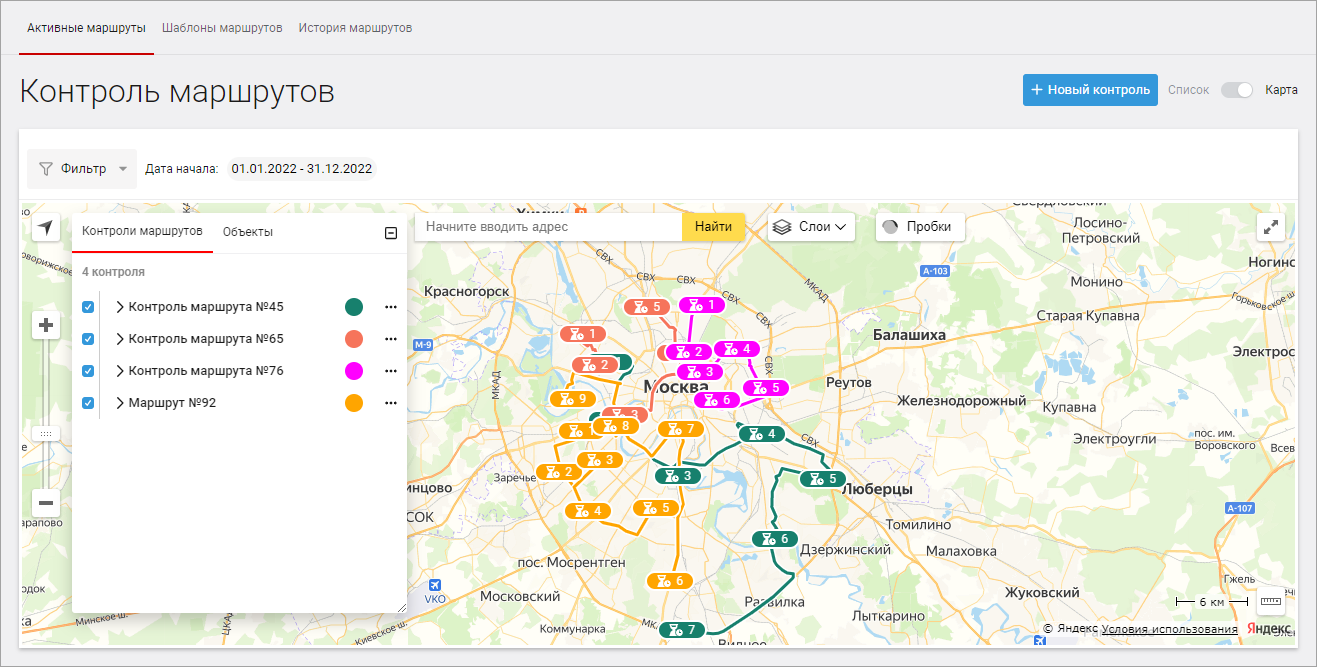Open fullscreen map mode

tap(1271, 227)
